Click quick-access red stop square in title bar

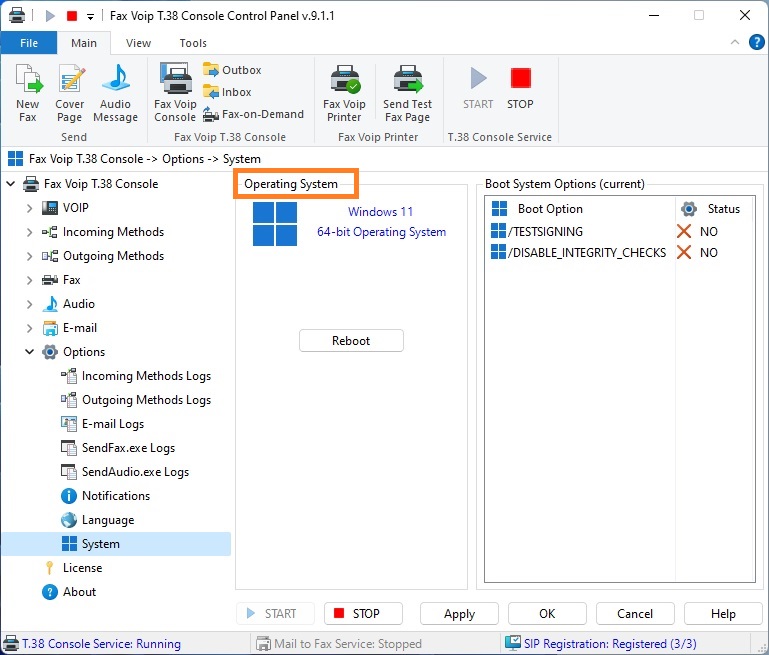coord(72,16)
